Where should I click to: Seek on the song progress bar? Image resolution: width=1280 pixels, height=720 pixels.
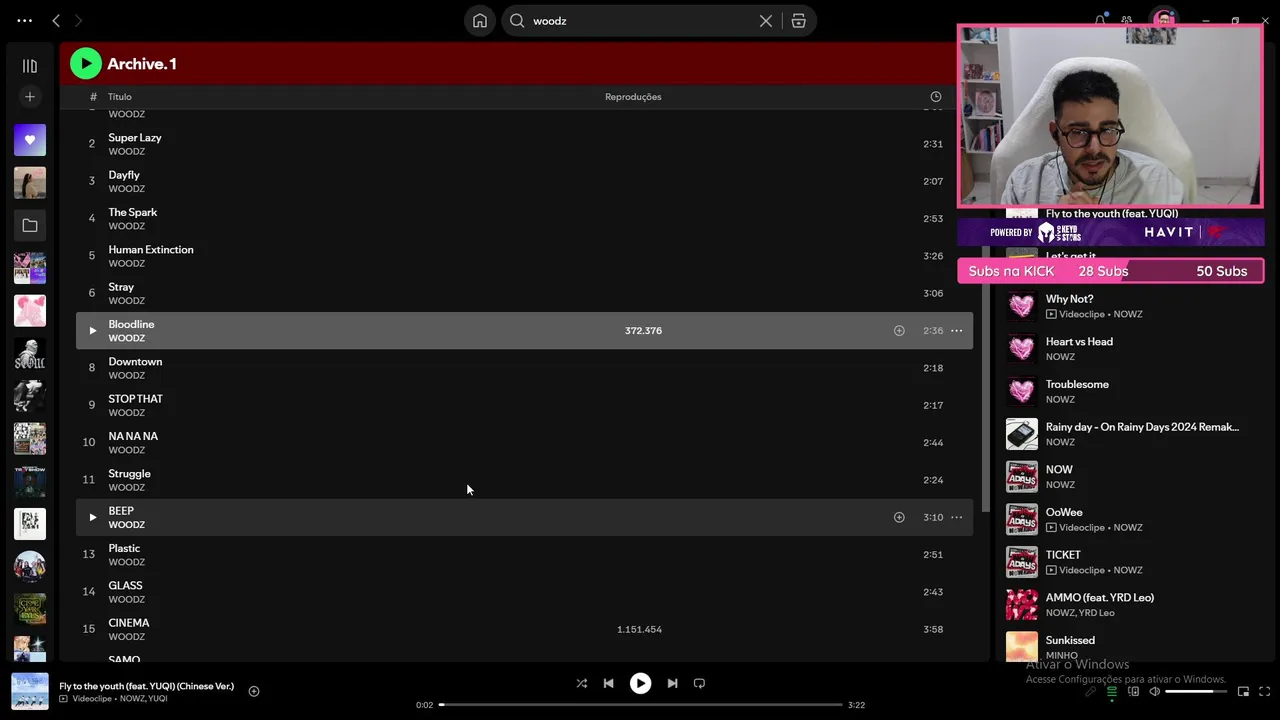point(641,705)
